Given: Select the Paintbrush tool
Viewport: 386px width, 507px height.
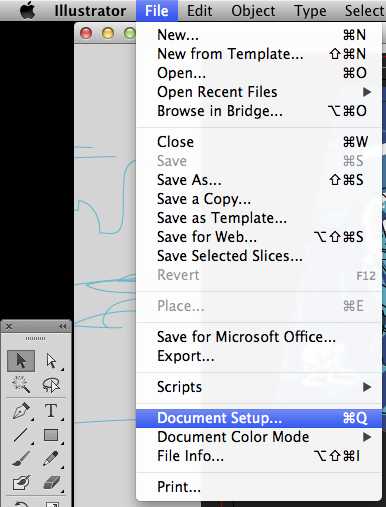Looking at the screenshot, I should (x=21, y=459).
